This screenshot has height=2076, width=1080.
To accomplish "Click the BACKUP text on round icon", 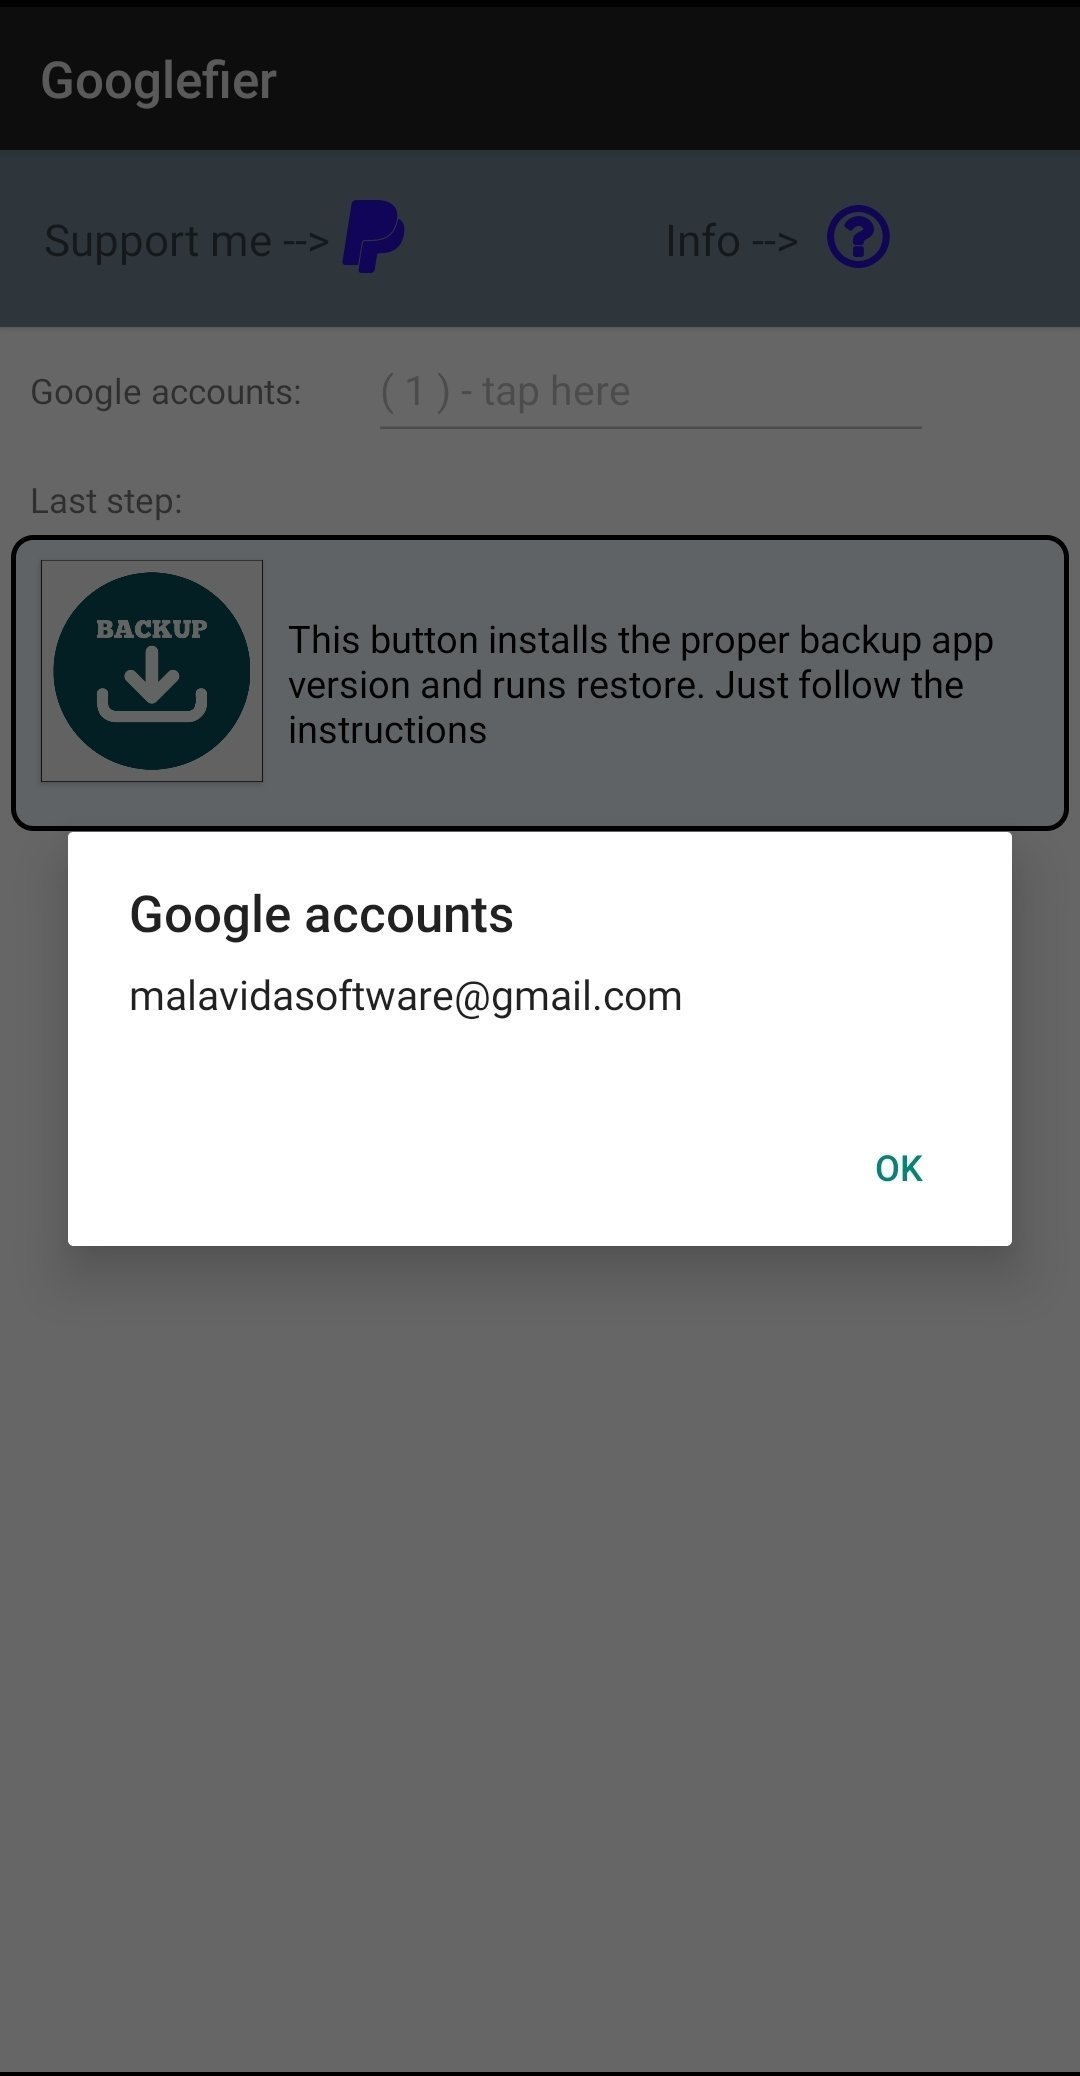I will tap(152, 629).
